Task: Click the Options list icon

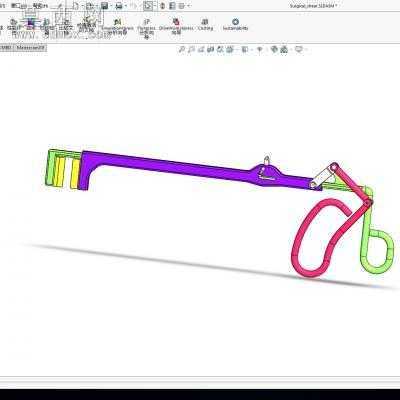Action: [x=182, y=6]
